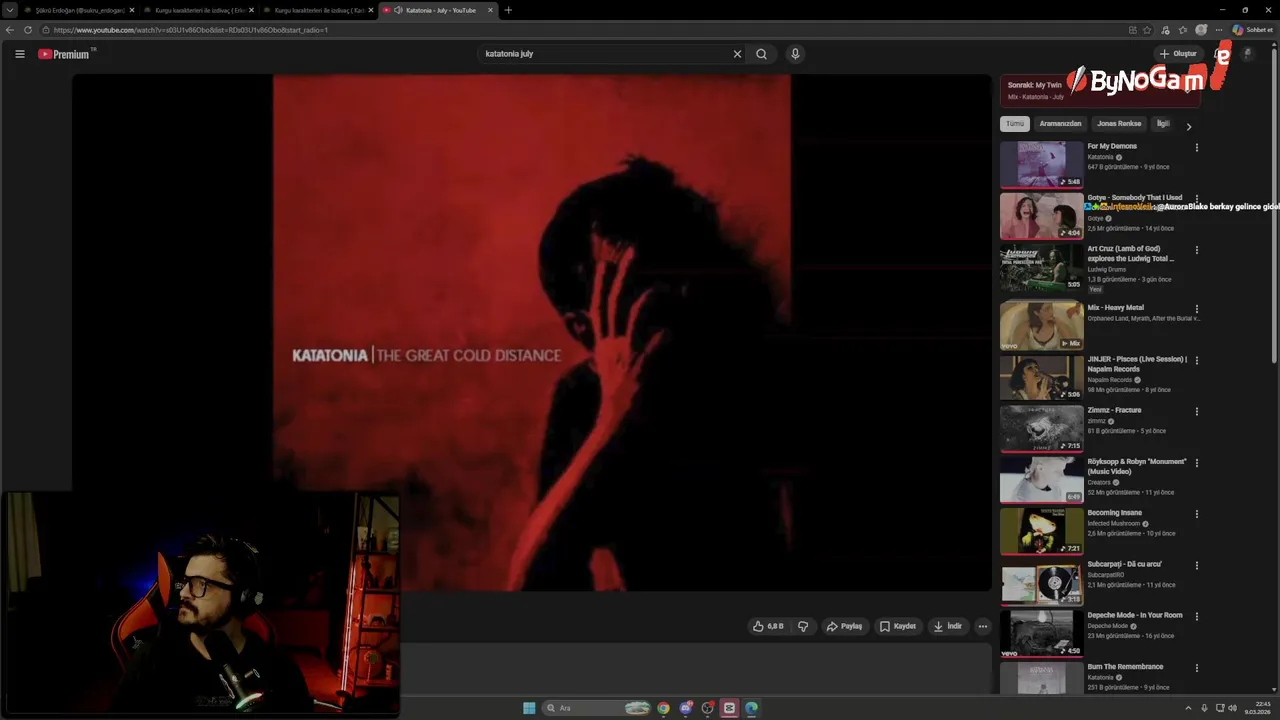
Task: Open Zimmz - Fracture thumbnail
Action: point(1041,428)
